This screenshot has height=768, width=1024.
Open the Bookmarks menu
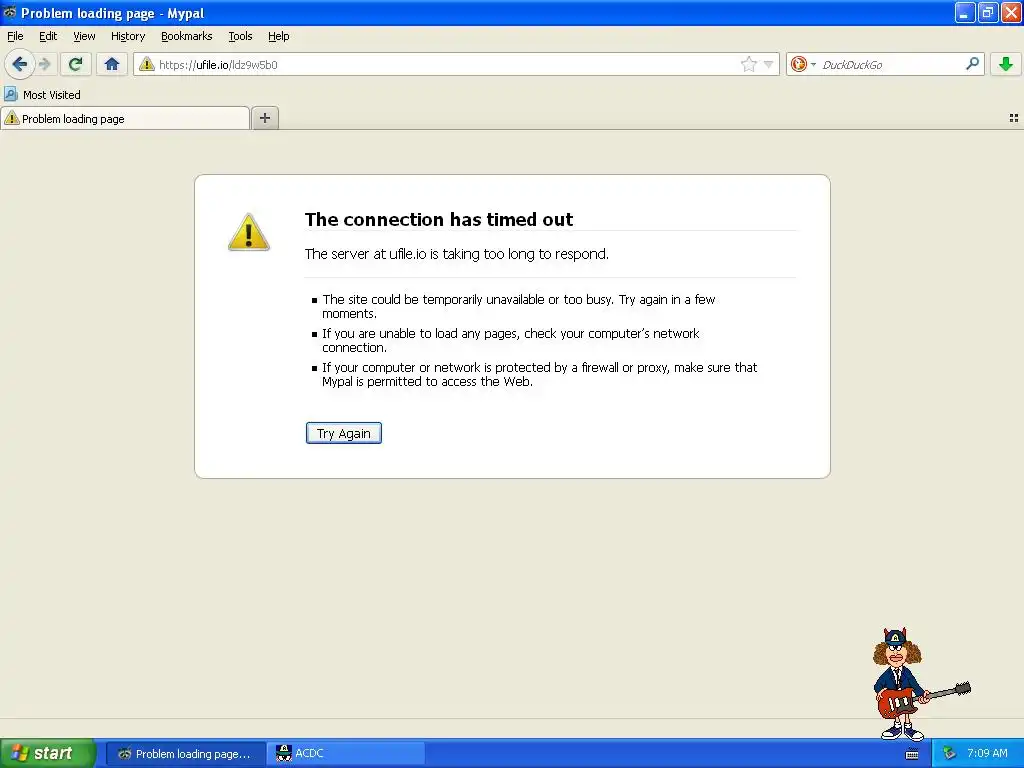pyautogui.click(x=187, y=36)
